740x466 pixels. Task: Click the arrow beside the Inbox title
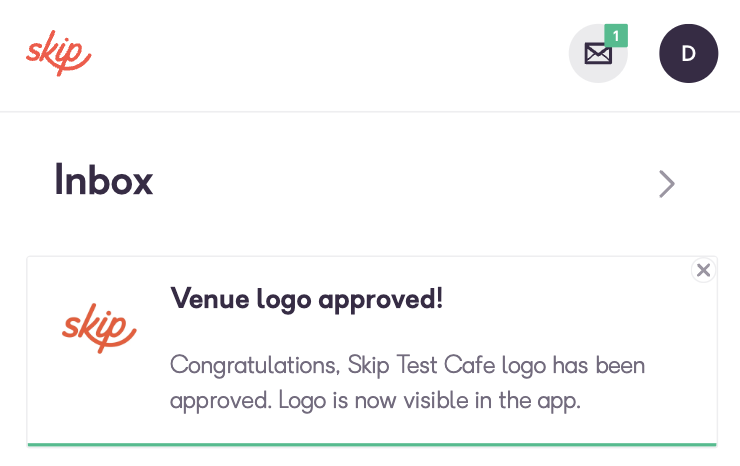tap(666, 184)
